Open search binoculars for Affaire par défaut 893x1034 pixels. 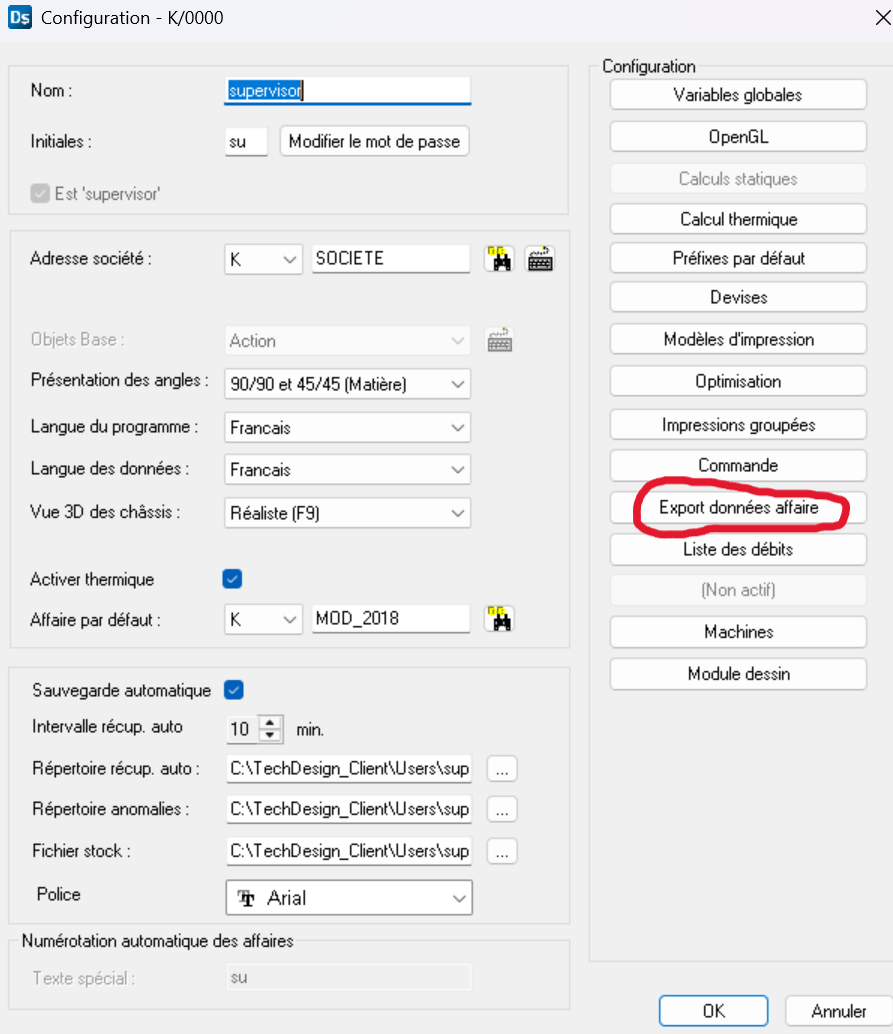point(498,618)
